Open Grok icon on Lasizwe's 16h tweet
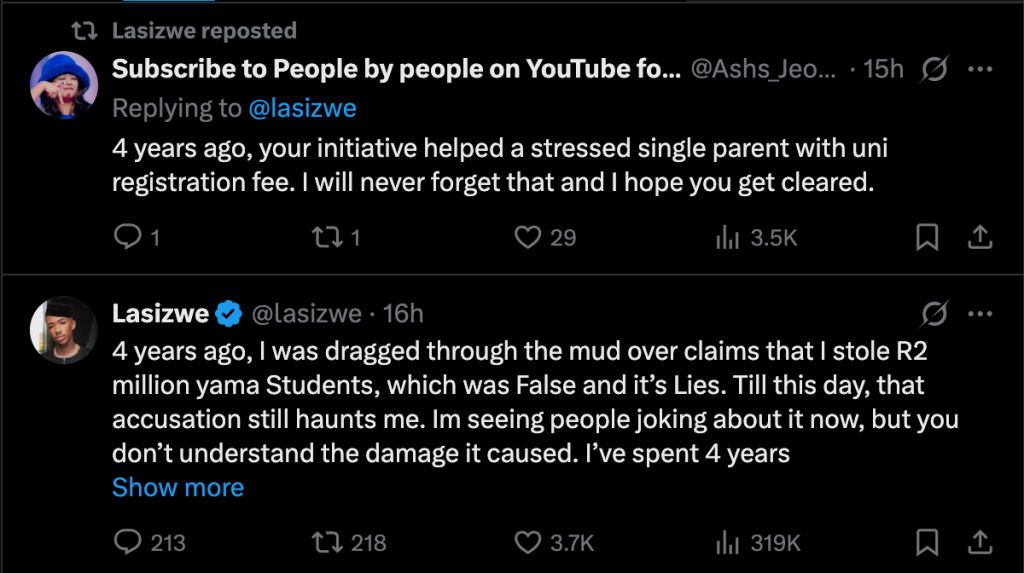 (934, 314)
